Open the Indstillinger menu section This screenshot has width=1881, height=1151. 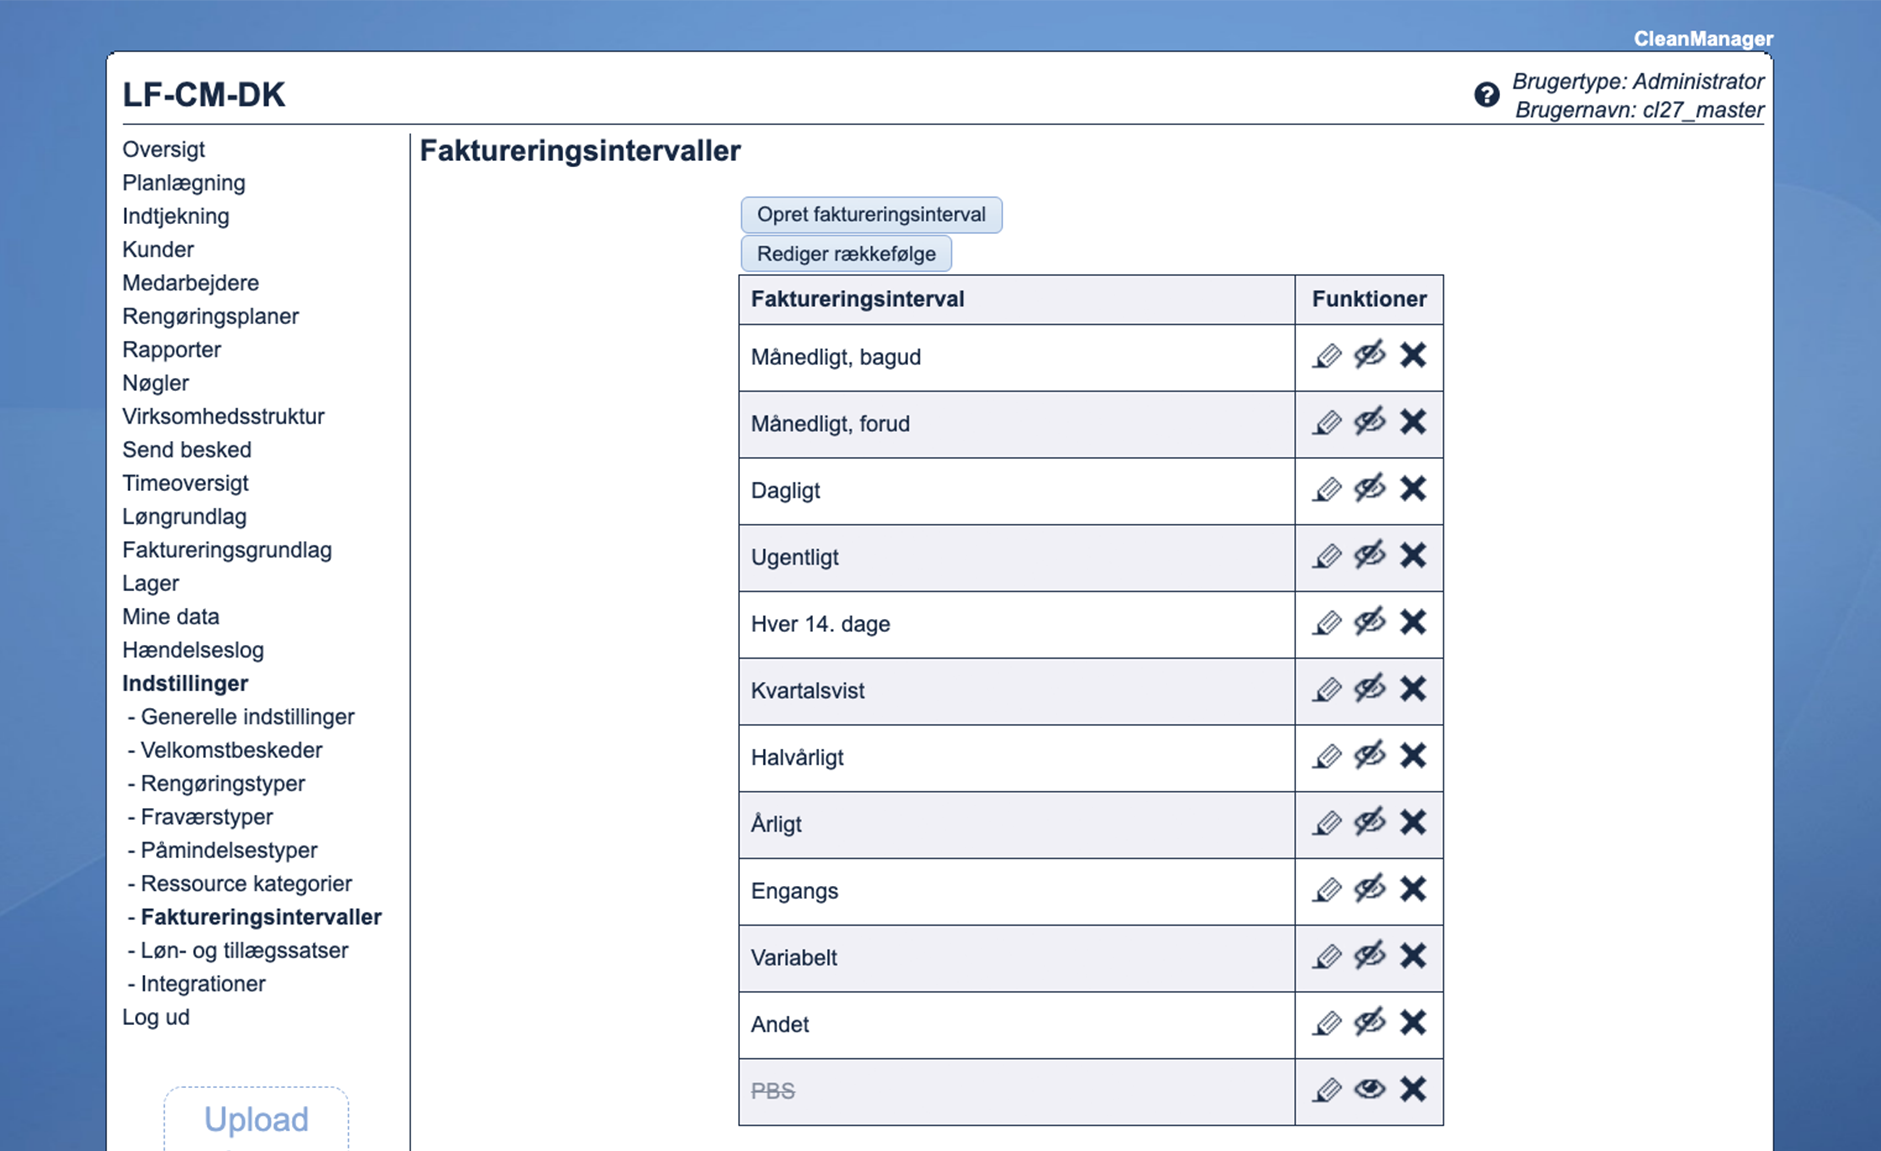[x=185, y=683]
